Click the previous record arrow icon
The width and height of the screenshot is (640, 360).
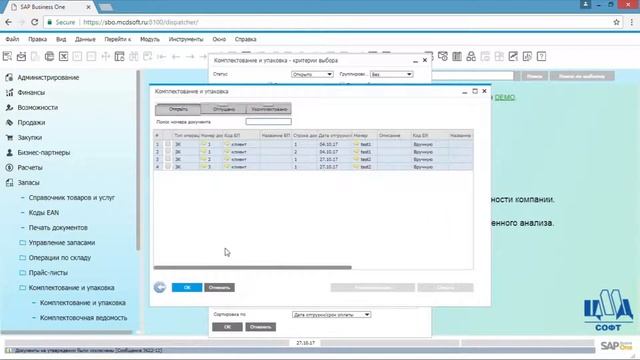click(176, 56)
